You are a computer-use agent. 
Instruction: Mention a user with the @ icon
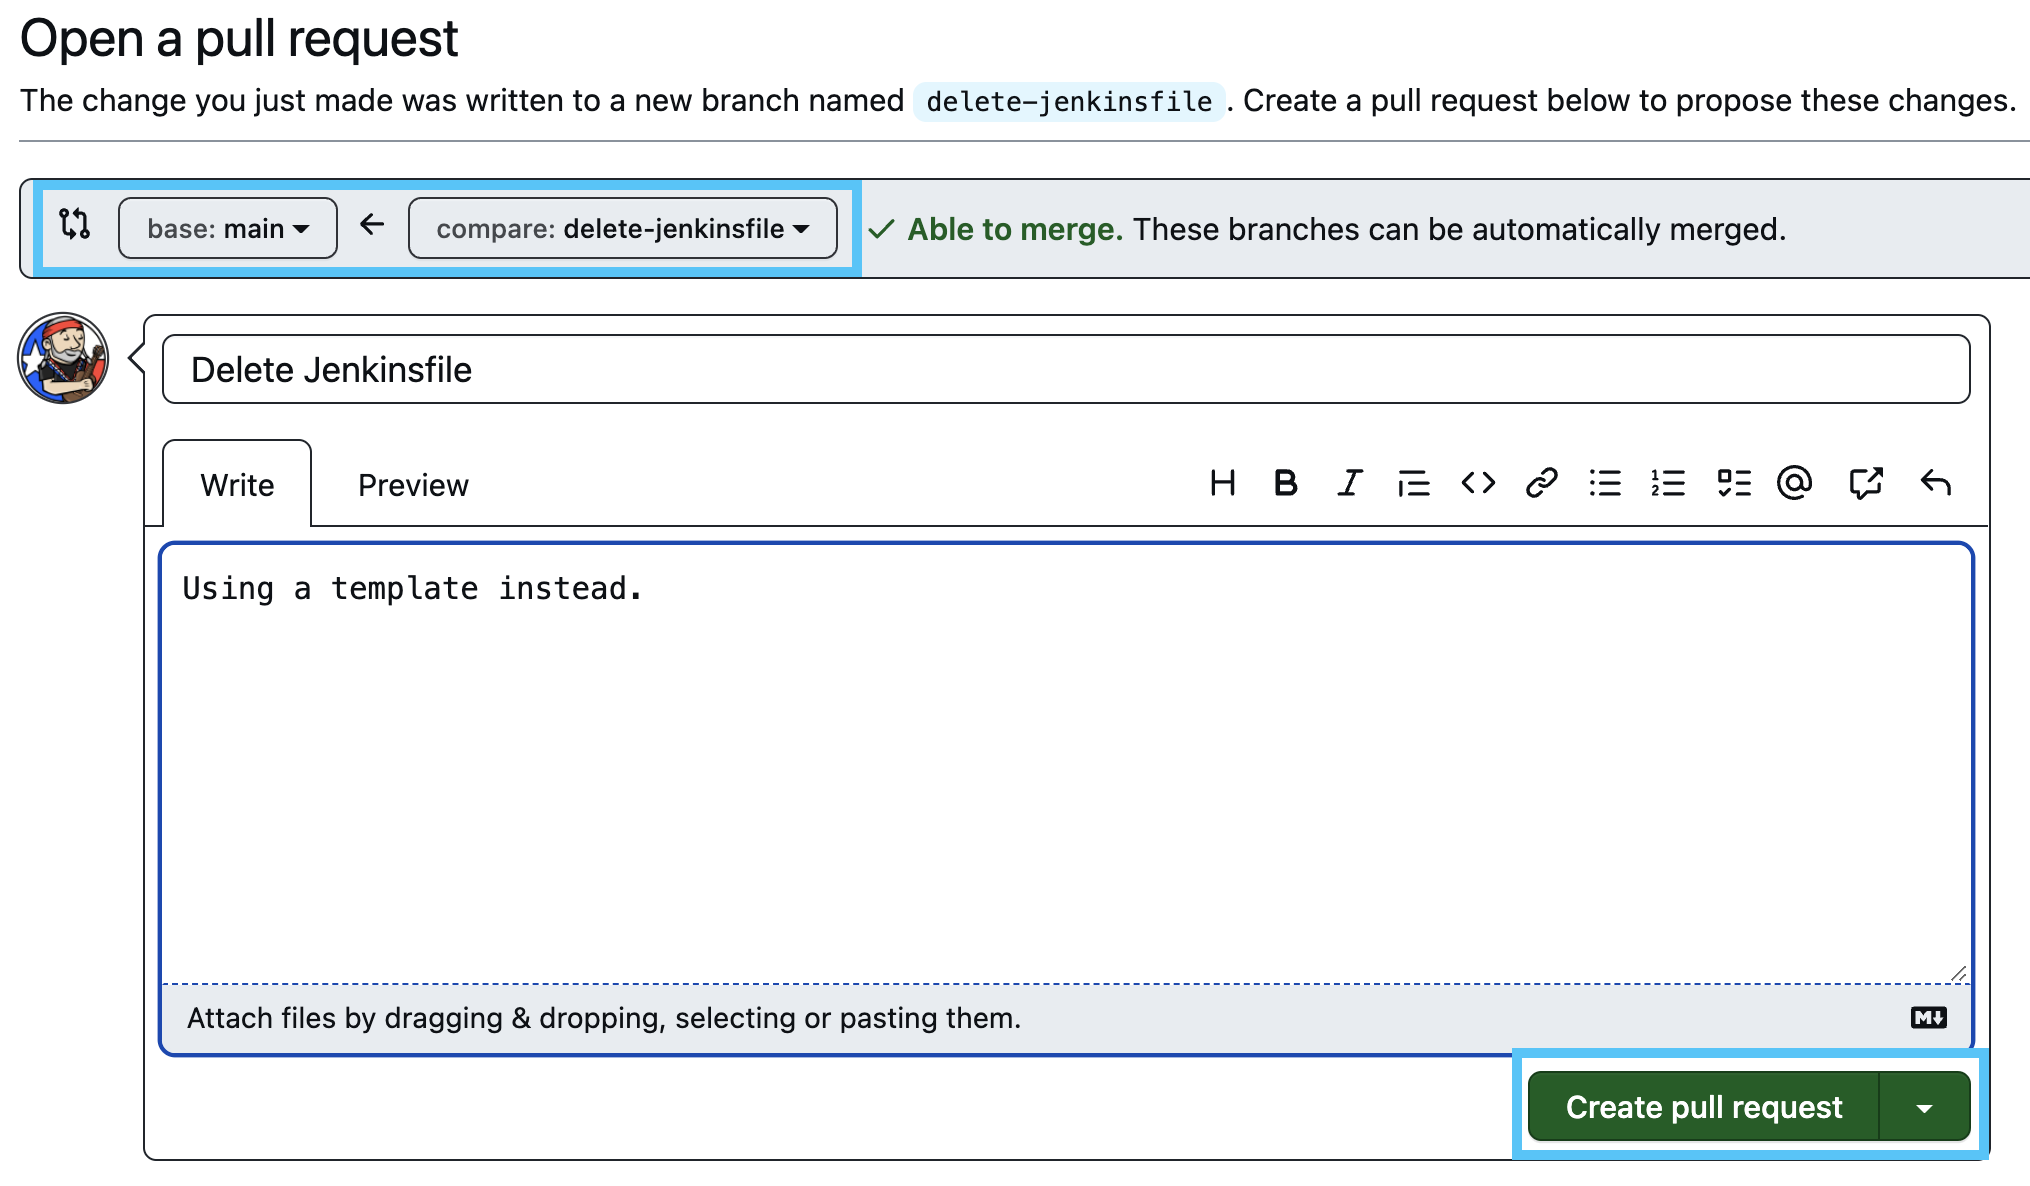pos(1795,484)
